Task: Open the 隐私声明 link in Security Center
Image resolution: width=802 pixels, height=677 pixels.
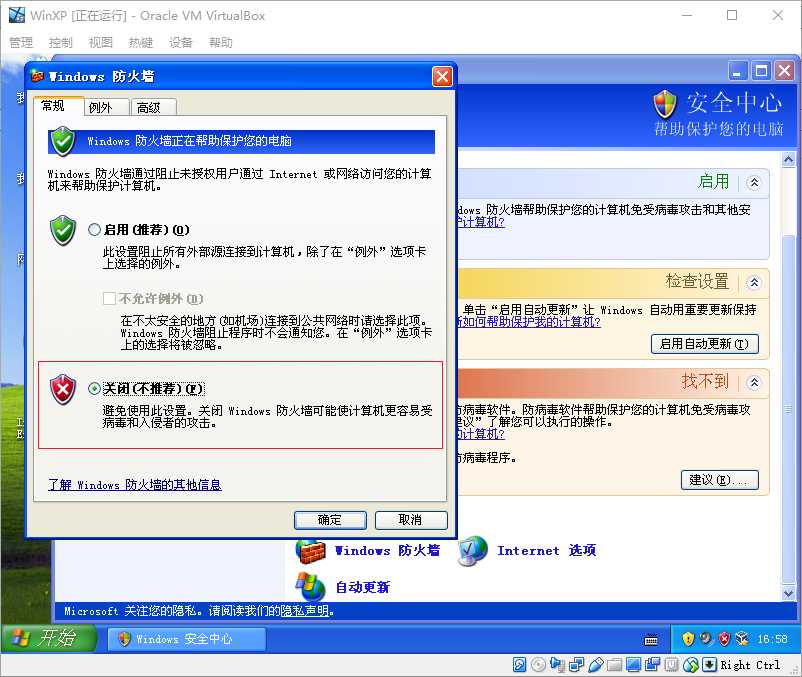Action: coord(305,611)
